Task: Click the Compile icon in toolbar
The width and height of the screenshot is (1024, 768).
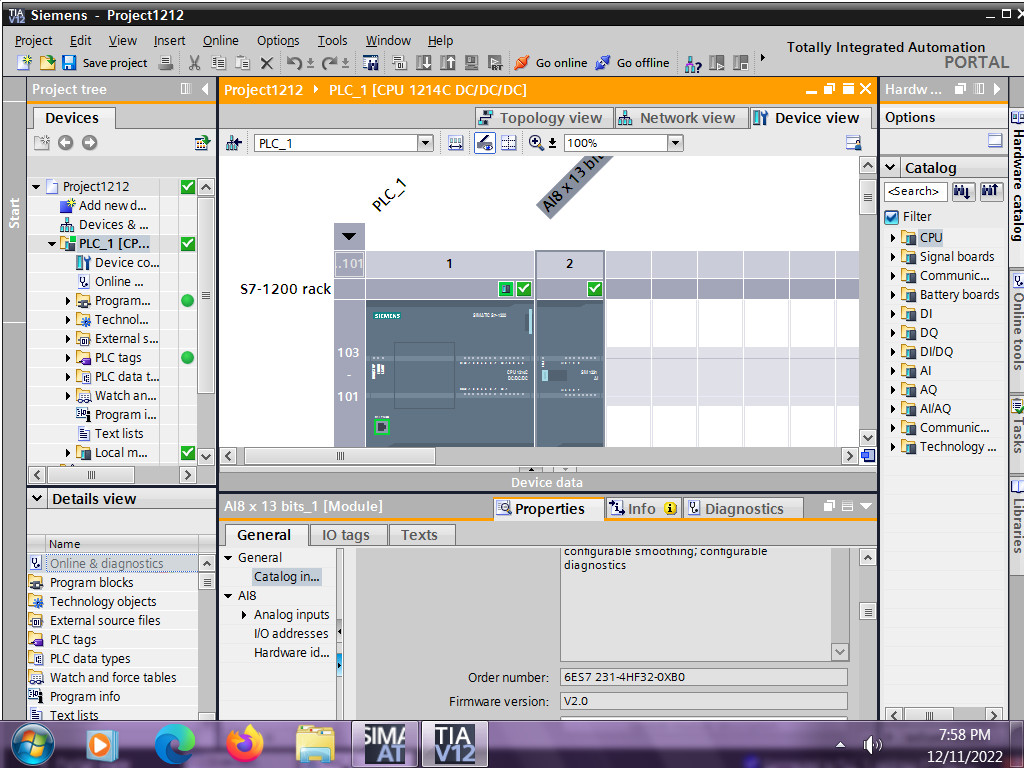Action: [399, 63]
